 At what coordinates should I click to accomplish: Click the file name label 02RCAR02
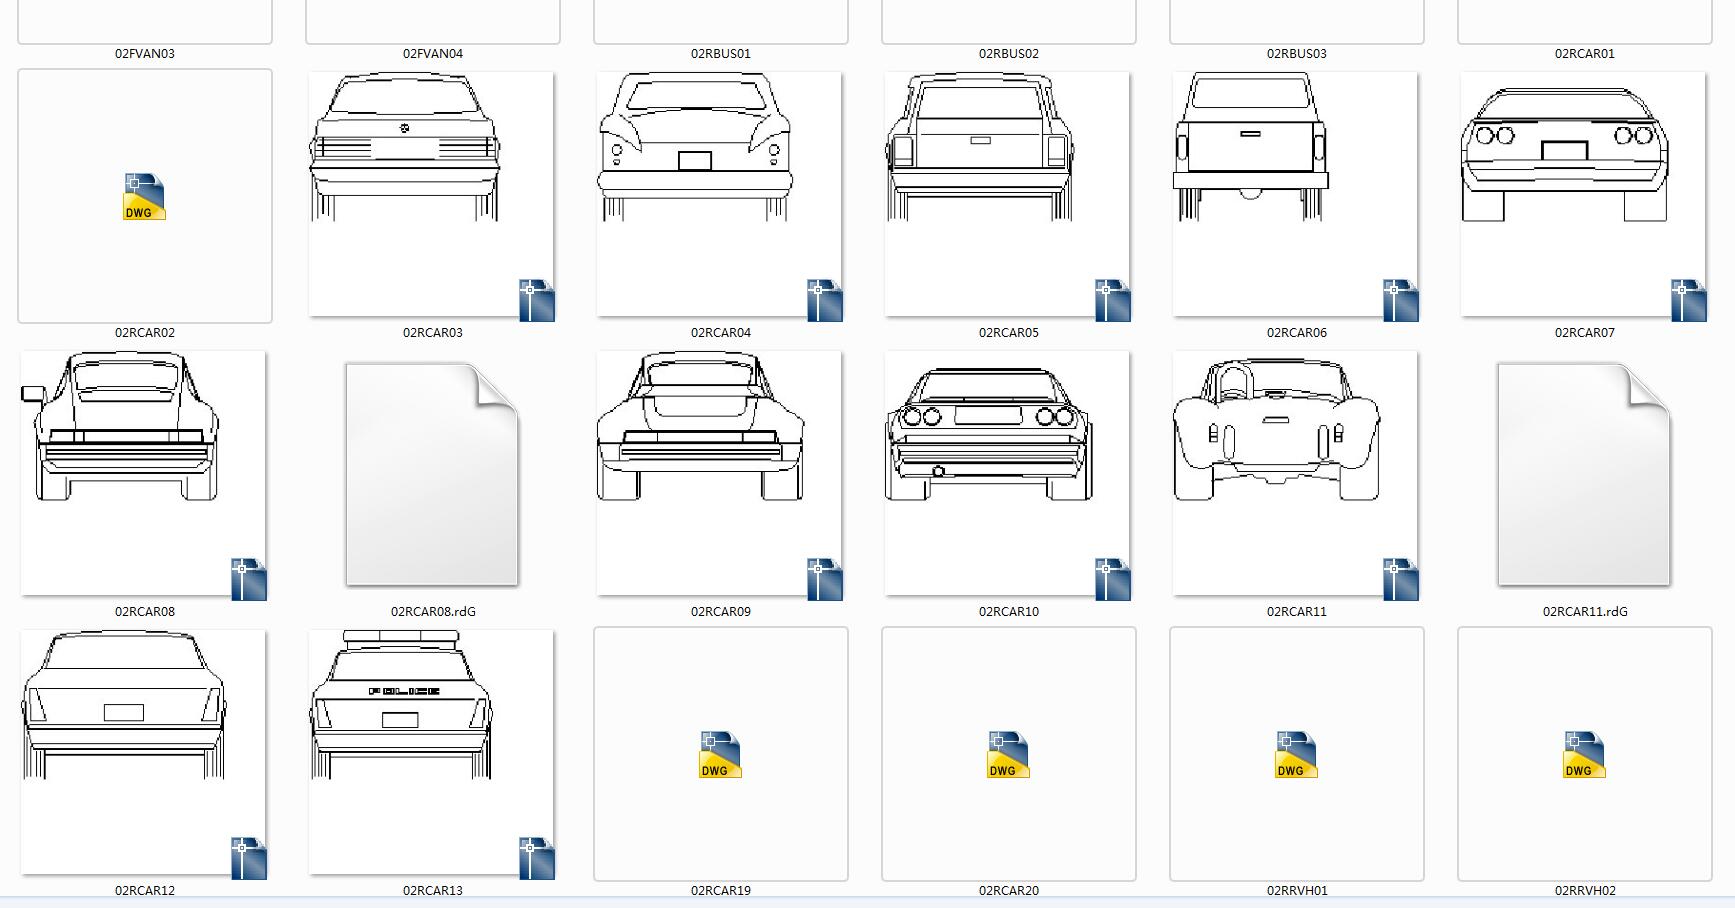click(x=145, y=333)
